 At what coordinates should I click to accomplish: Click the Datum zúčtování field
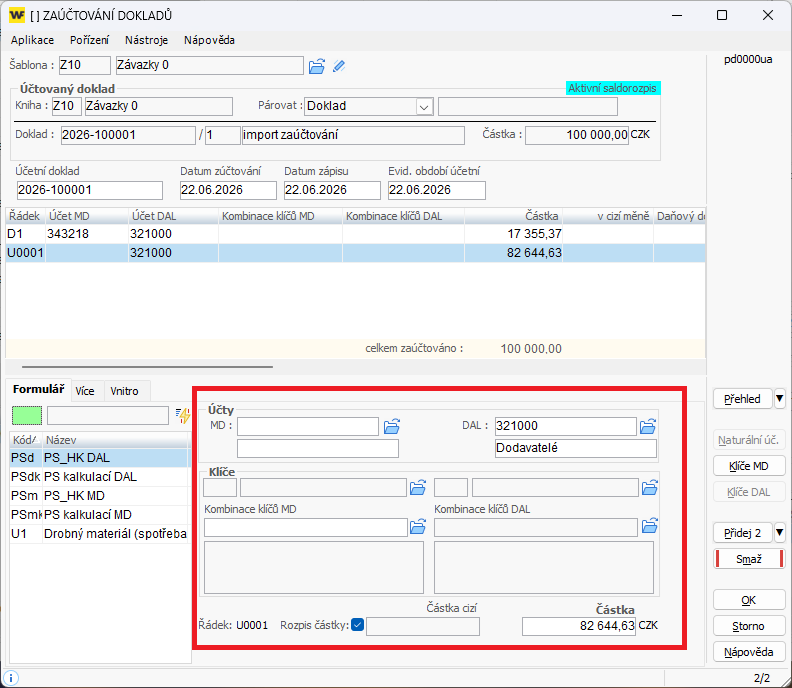(x=228, y=190)
